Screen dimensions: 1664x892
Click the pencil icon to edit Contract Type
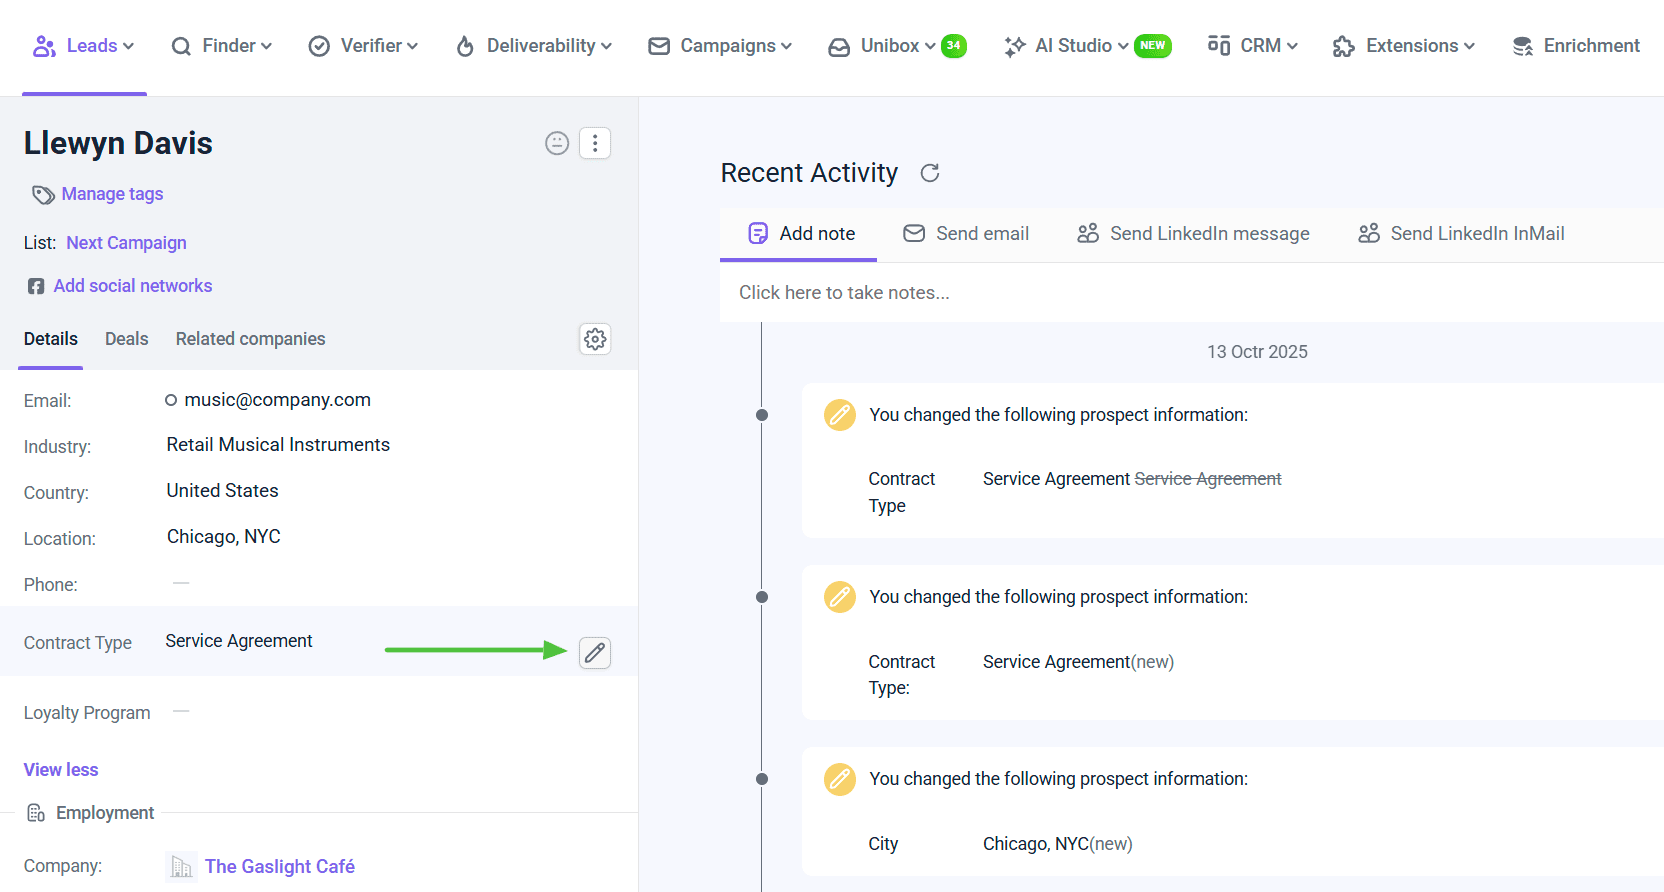coord(595,653)
